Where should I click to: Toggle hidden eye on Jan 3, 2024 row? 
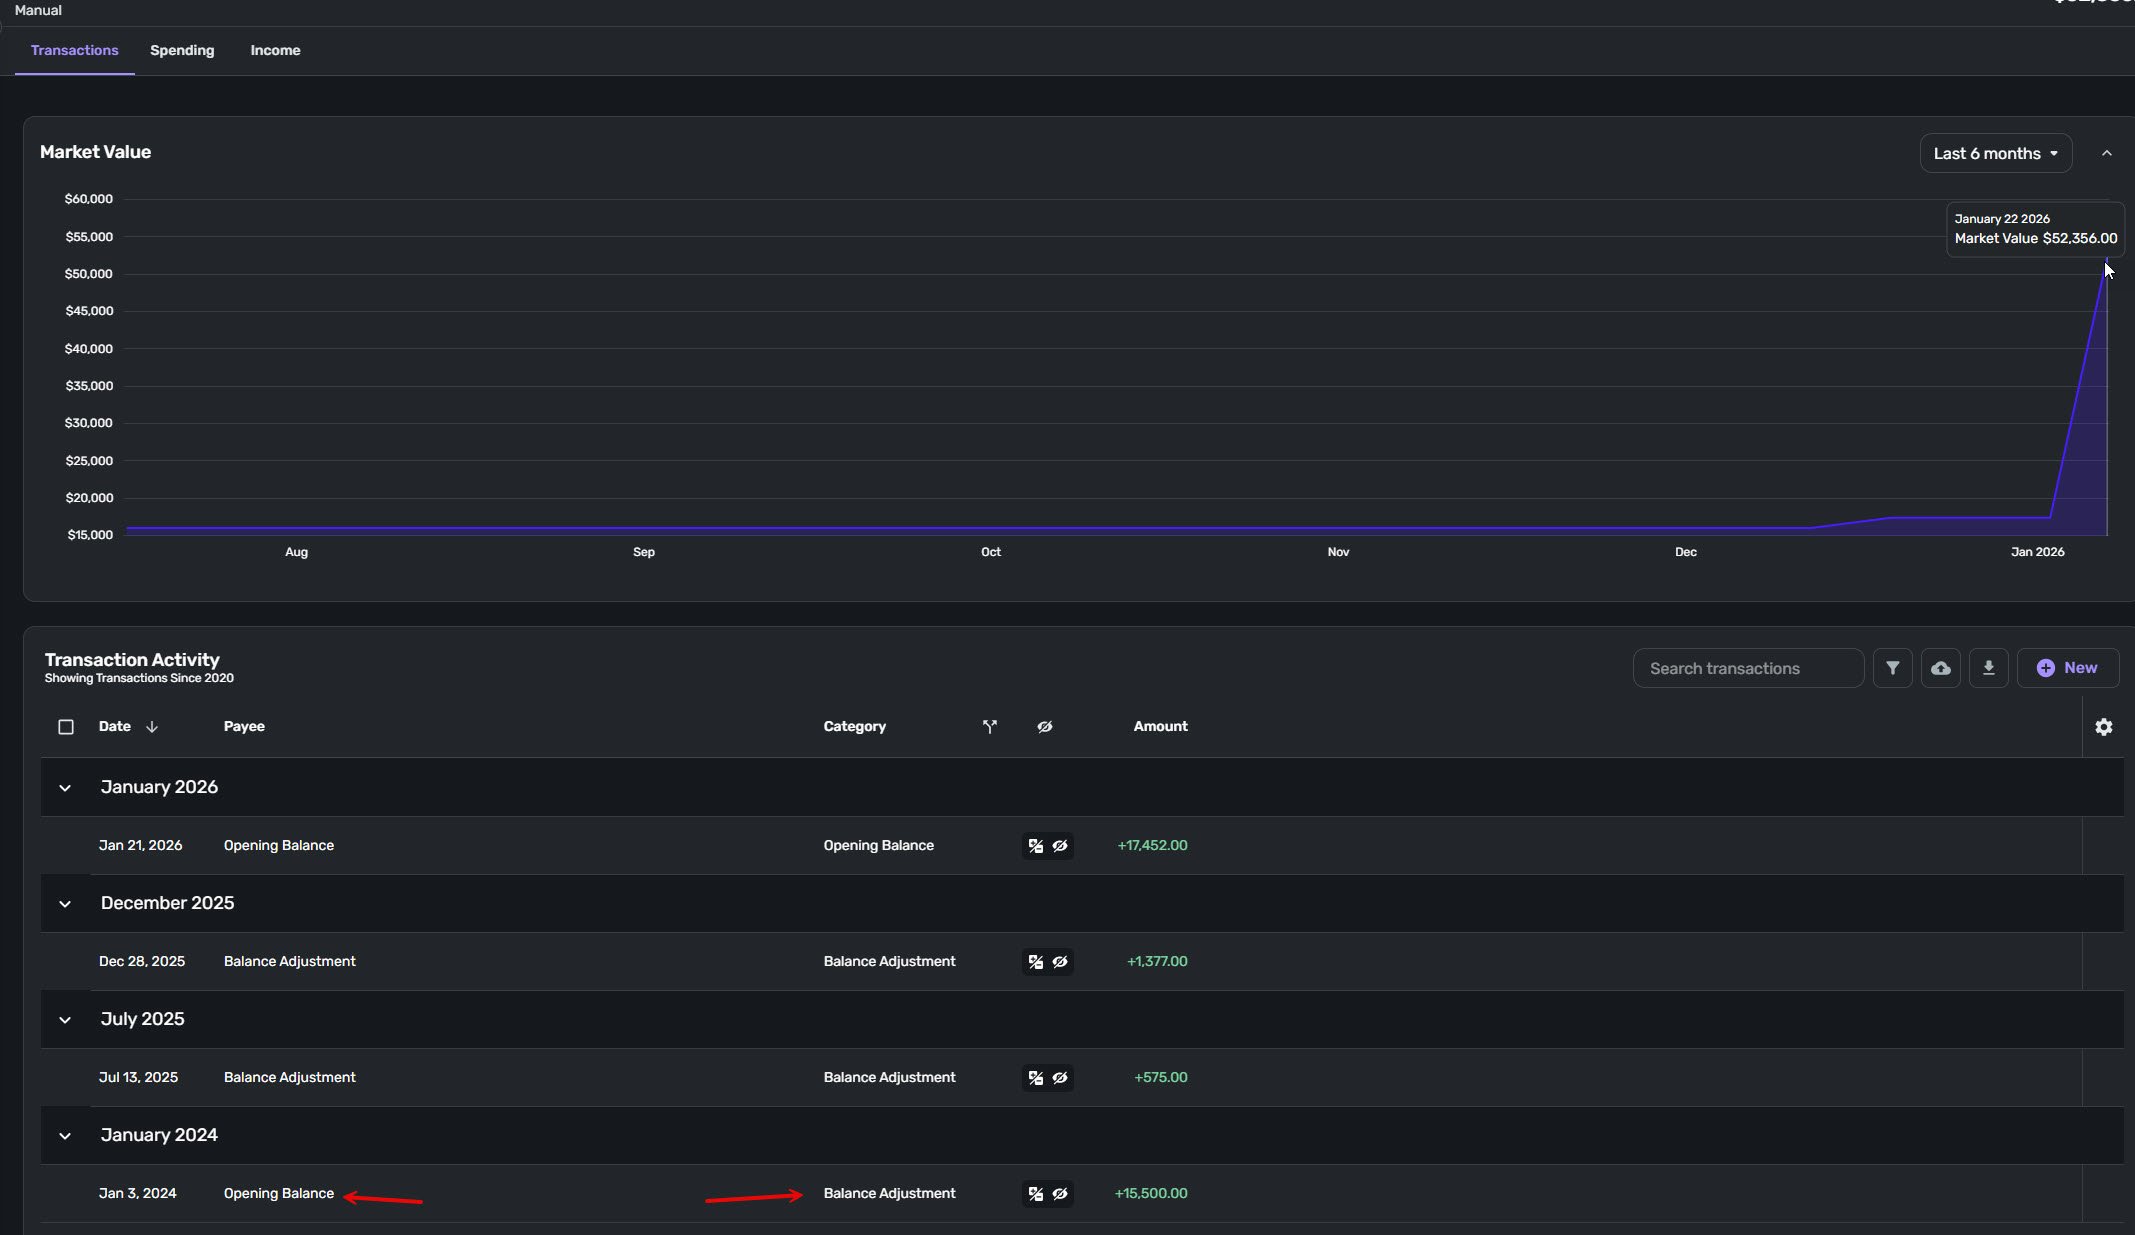(1060, 1194)
